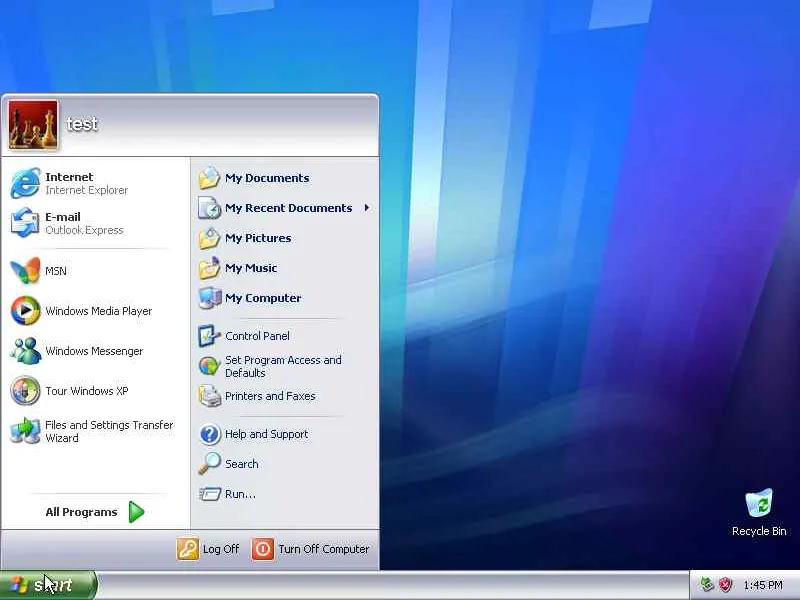The image size is (800, 600).
Task: Click the My Pictures folder icon
Action: [x=209, y=238]
